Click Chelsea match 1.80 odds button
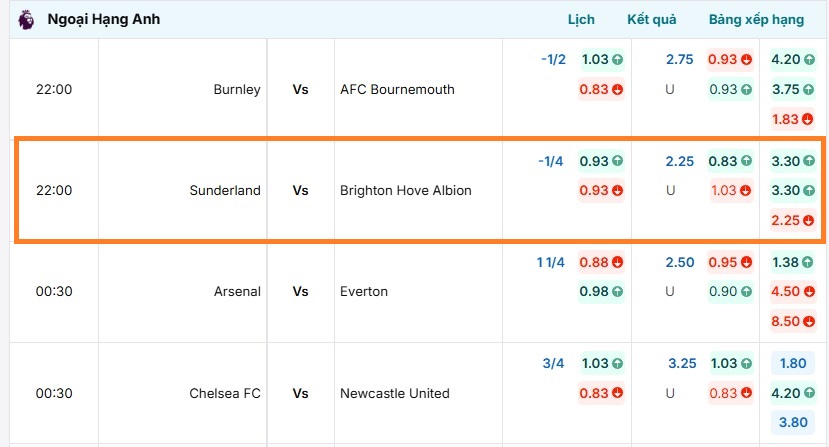Image resolution: width=829 pixels, height=447 pixels. pos(792,364)
